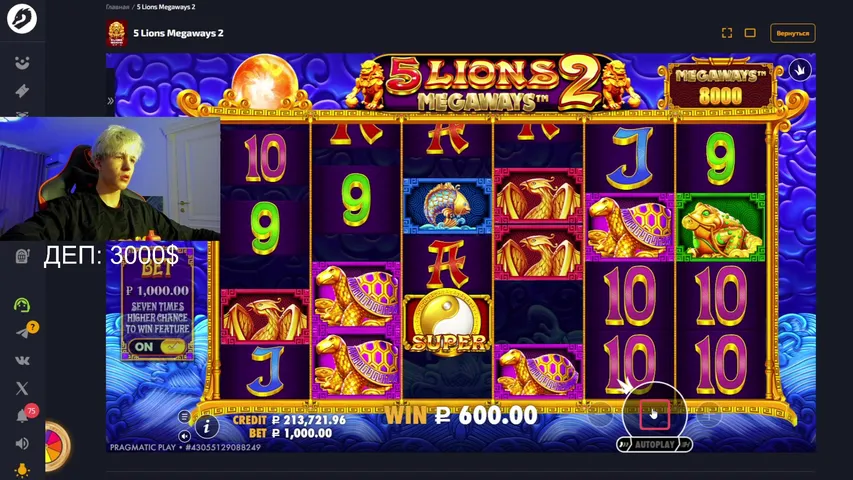Toggle the site sound speaker icon
Screen dimensions: 853x480
coord(22,444)
